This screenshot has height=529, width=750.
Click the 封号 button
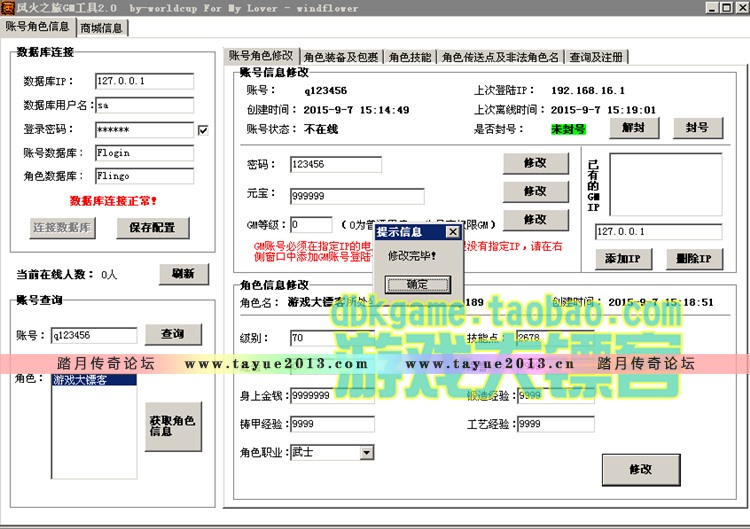[698, 128]
